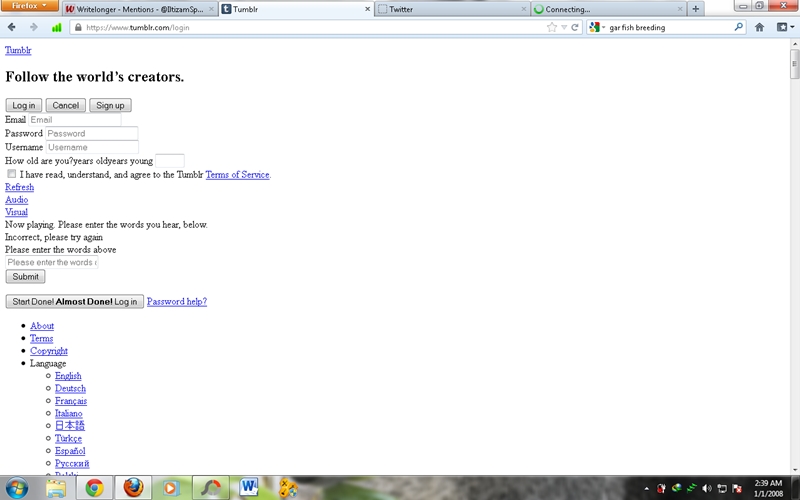Screen dimensions: 800x500
Task: Open Microsoft Word from the taskbar
Action: pyautogui.click(x=248, y=487)
